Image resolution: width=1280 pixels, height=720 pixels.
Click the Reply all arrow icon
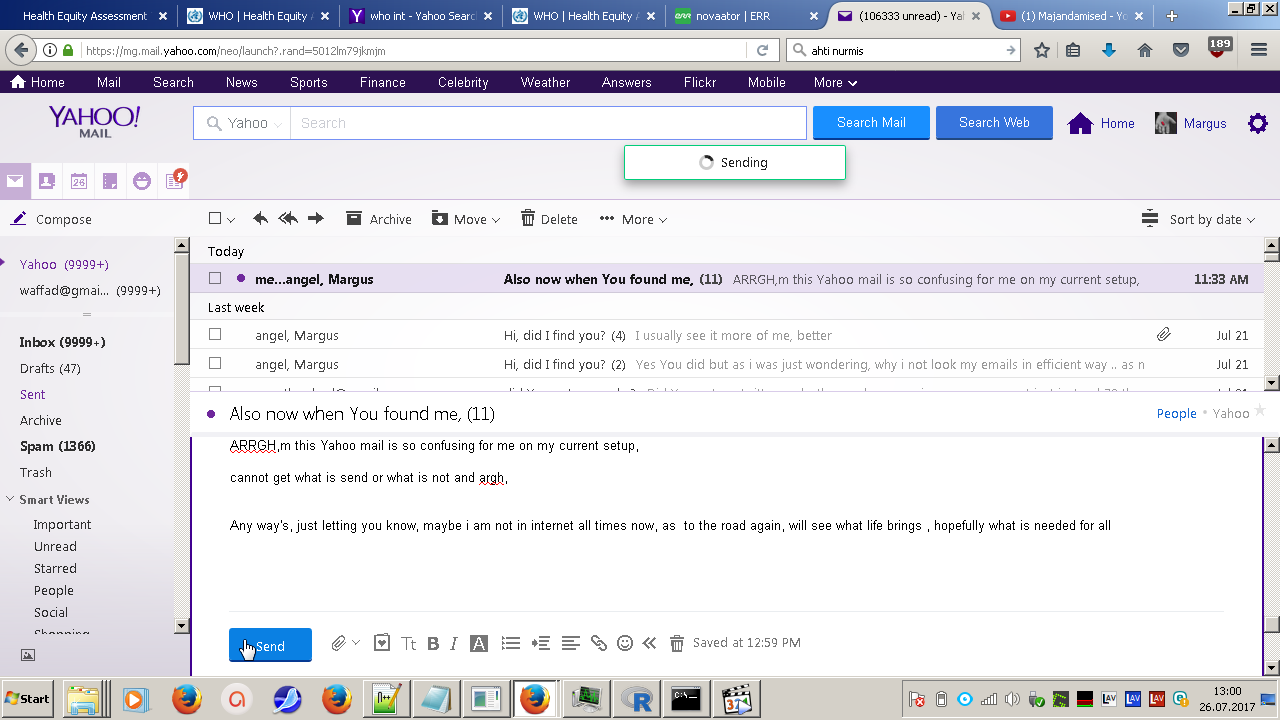pos(288,219)
